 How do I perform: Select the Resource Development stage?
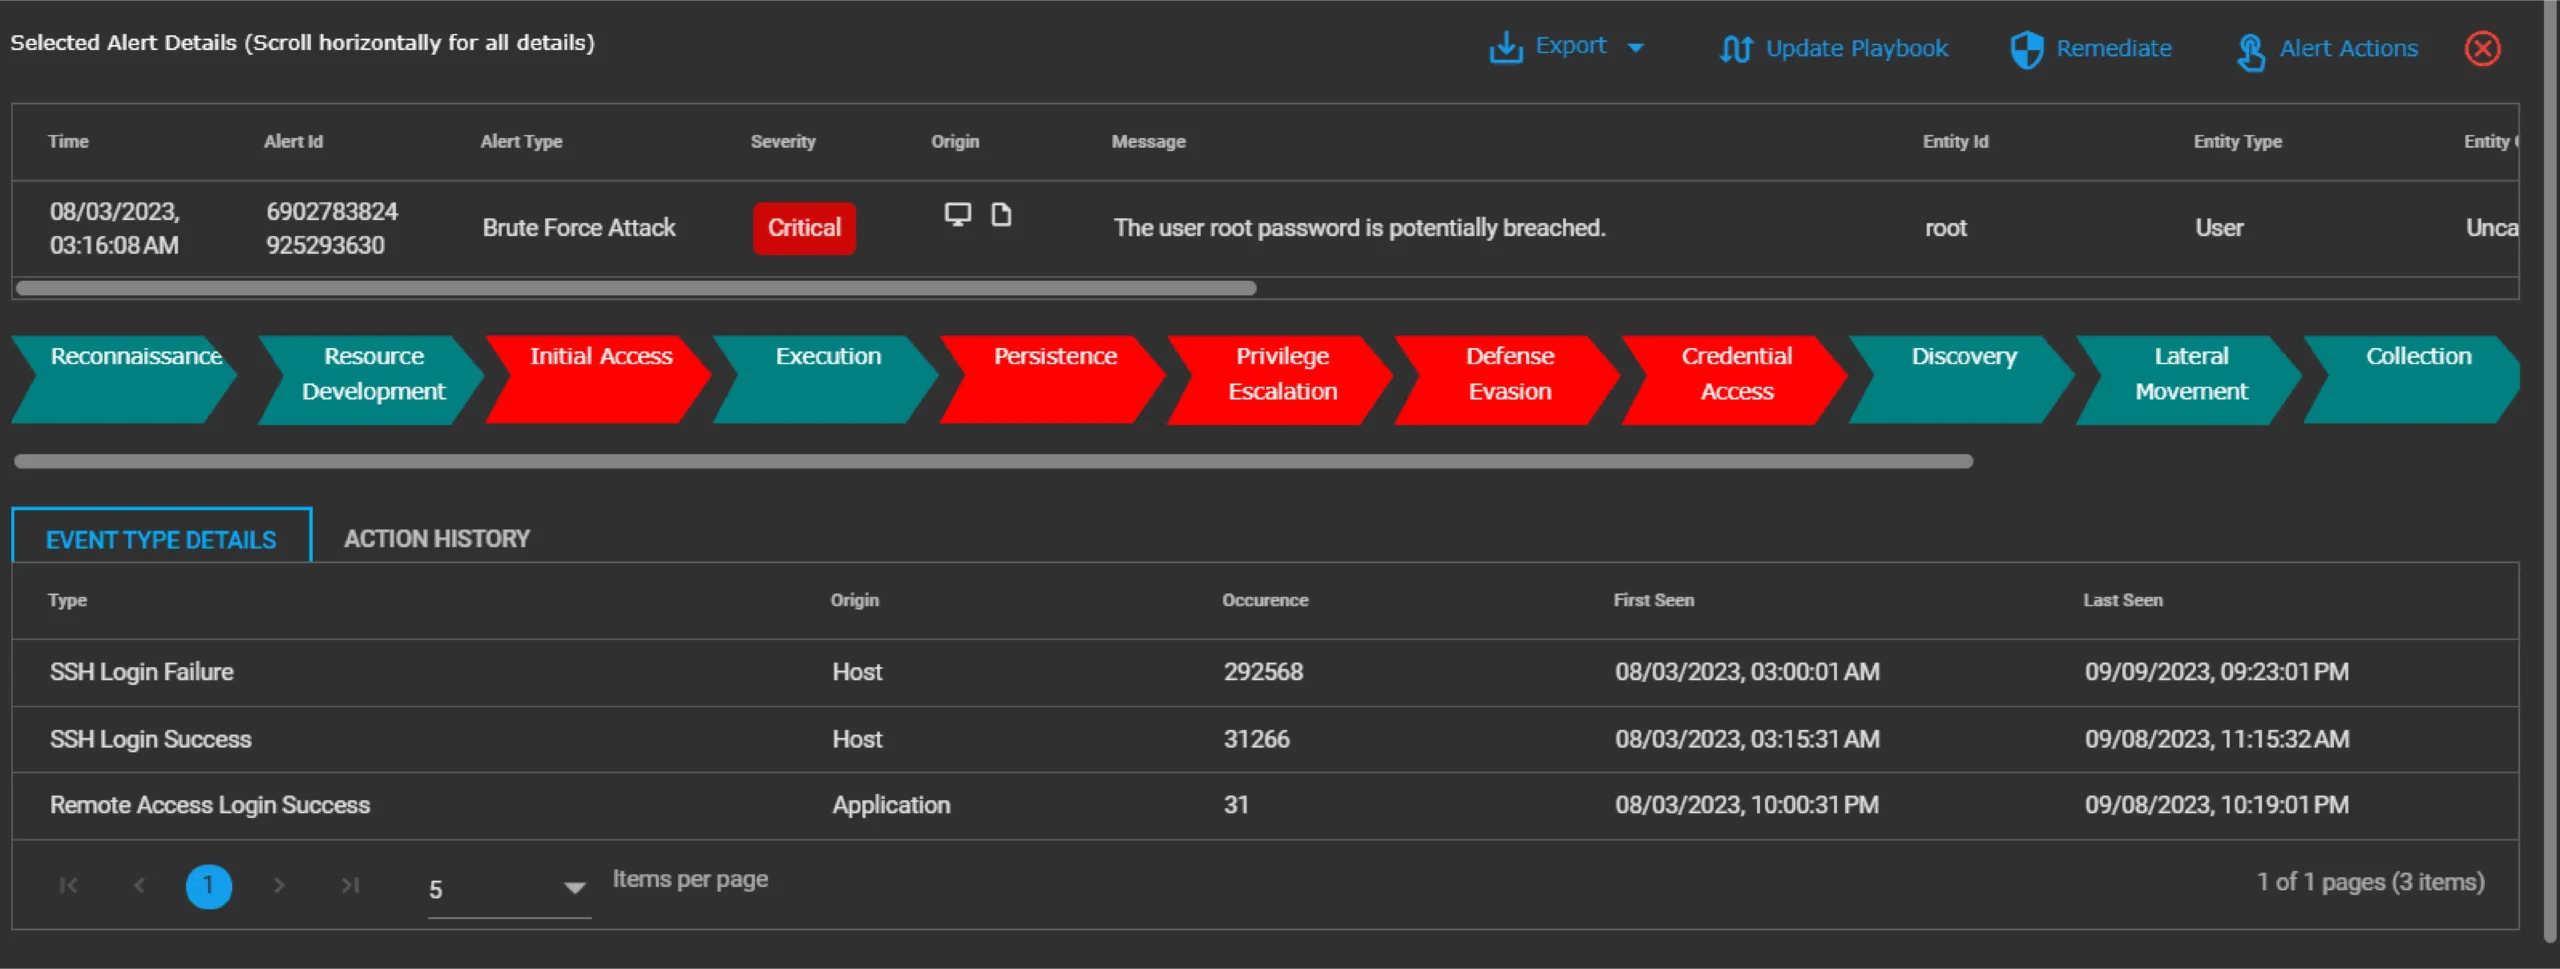tap(371, 379)
